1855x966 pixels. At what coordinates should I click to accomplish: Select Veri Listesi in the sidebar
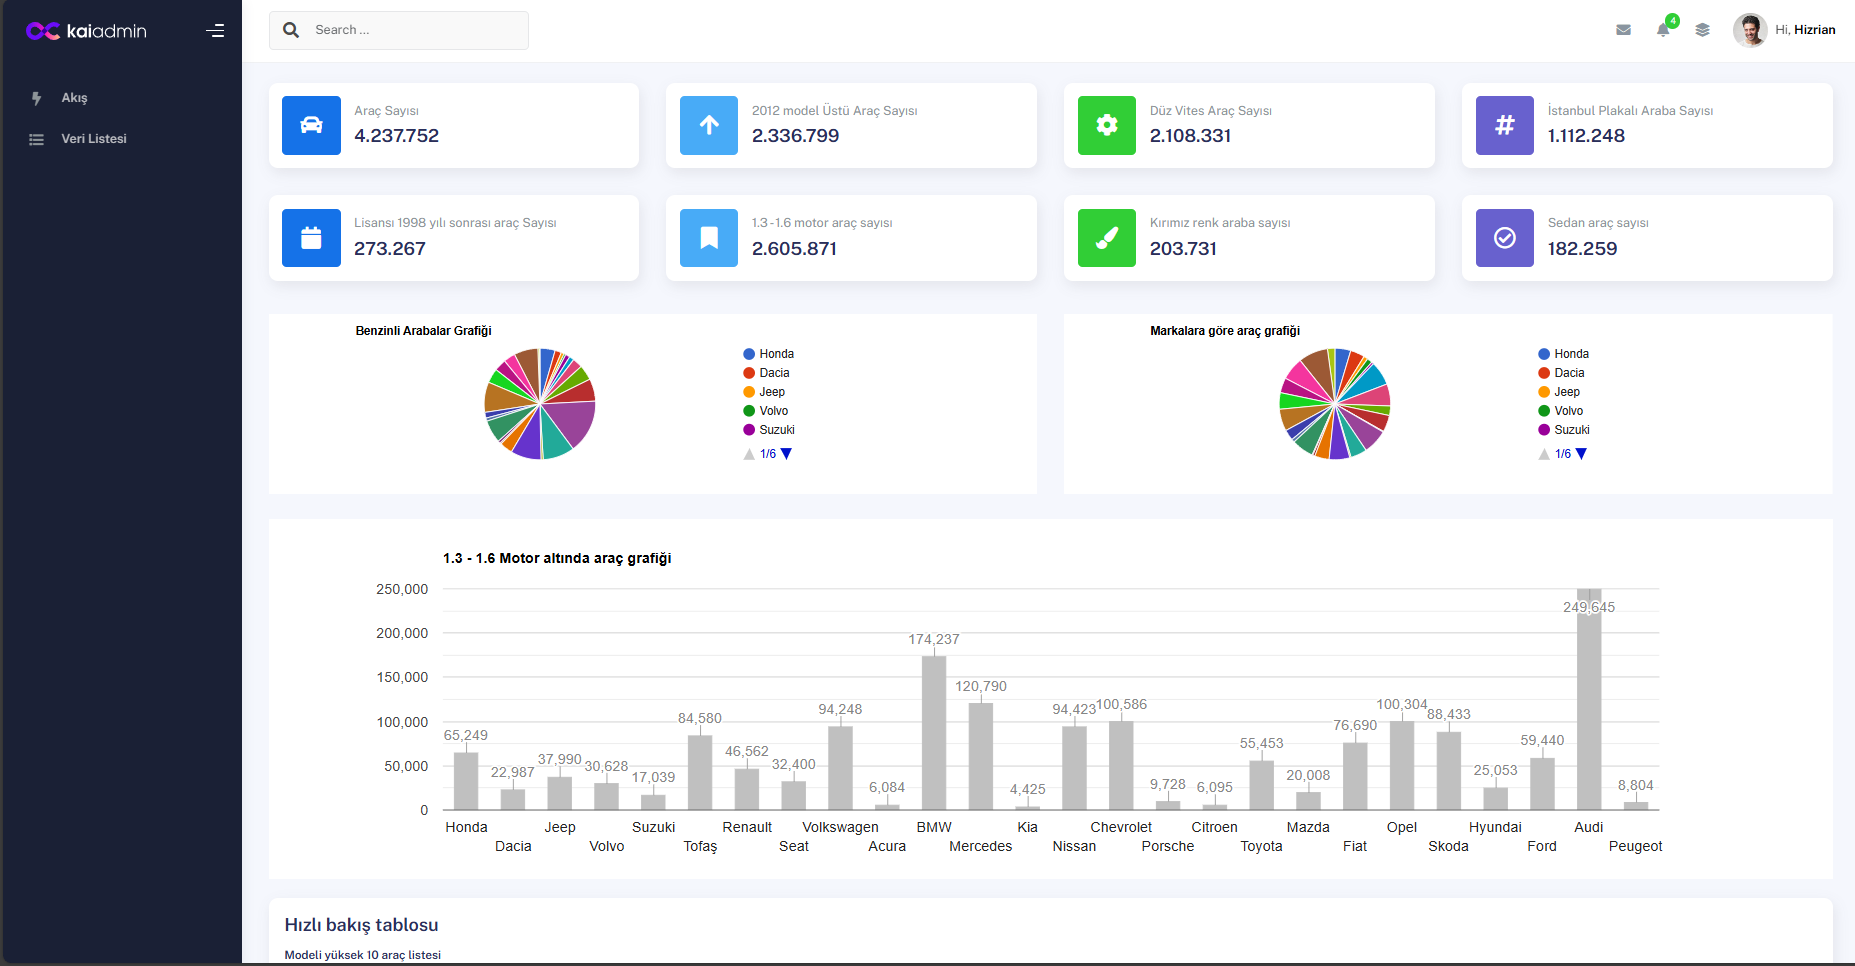coord(93,139)
